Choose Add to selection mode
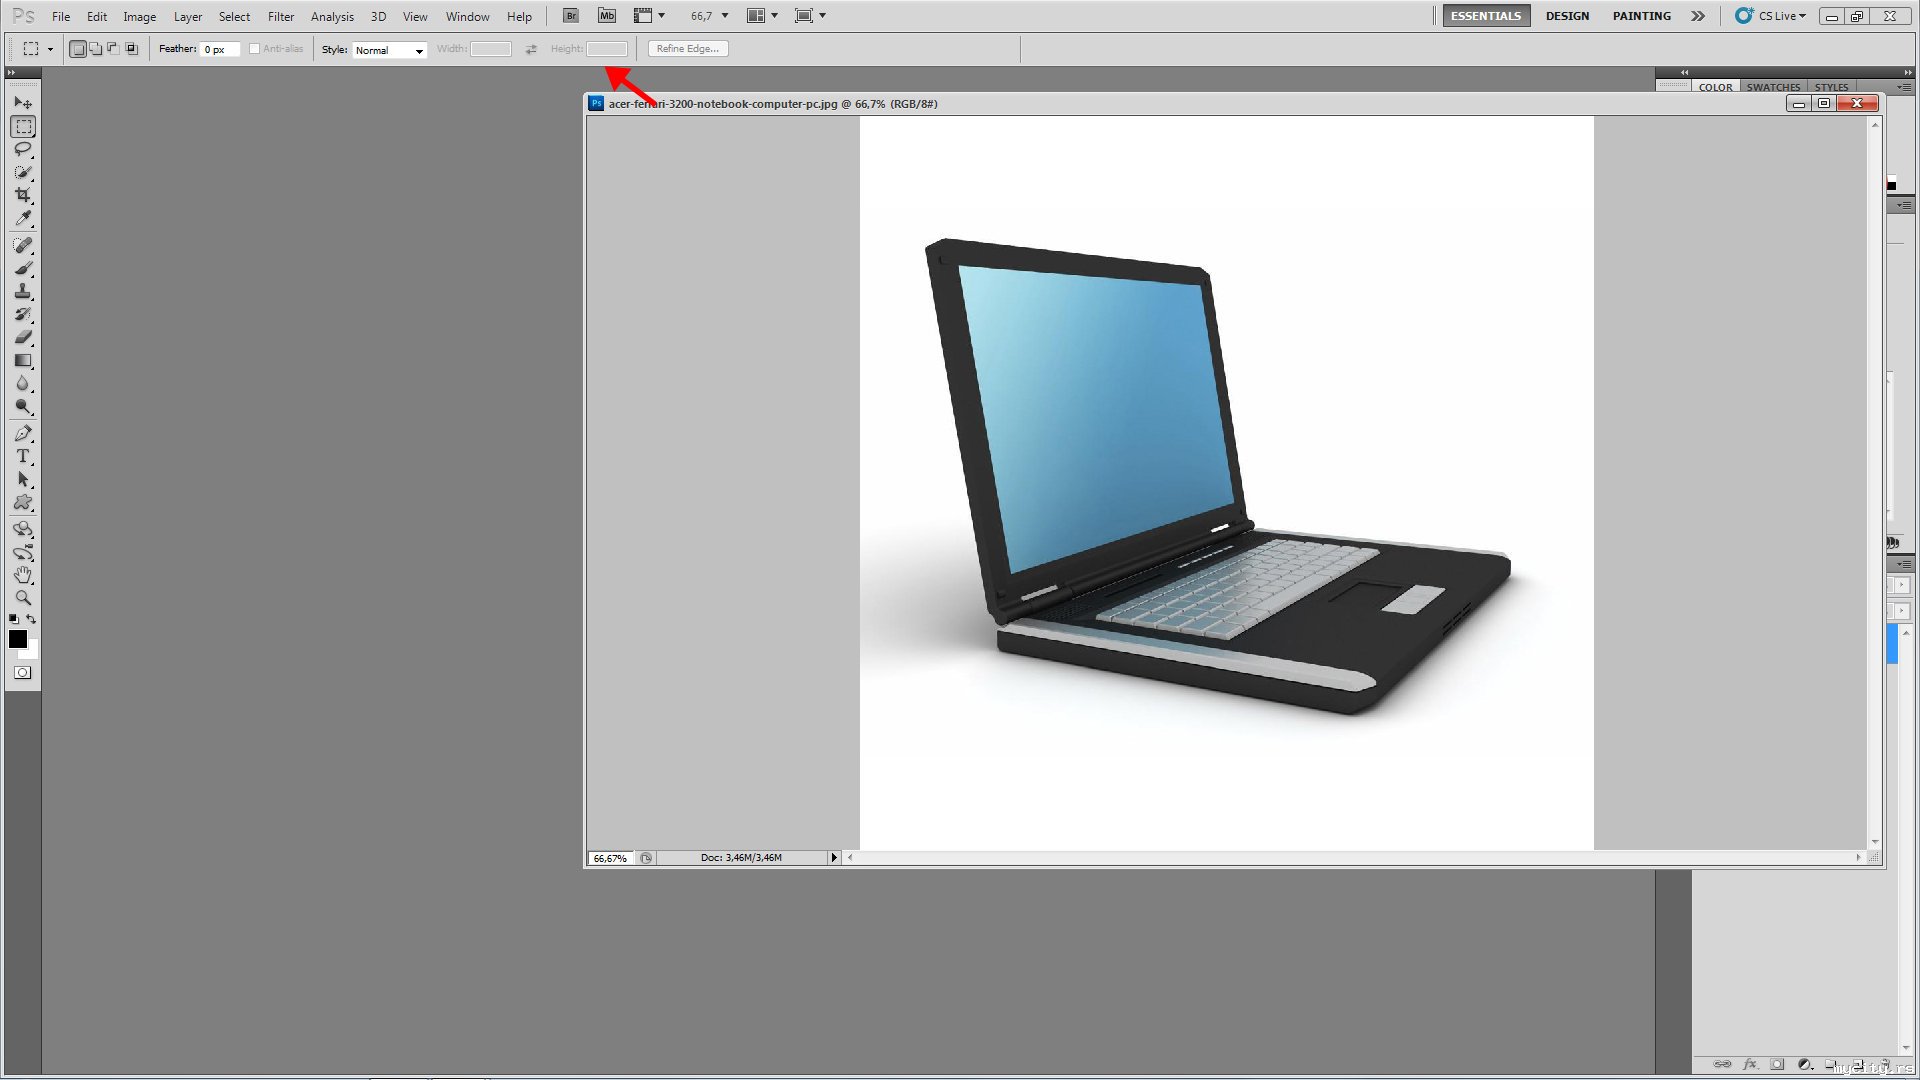 click(96, 49)
